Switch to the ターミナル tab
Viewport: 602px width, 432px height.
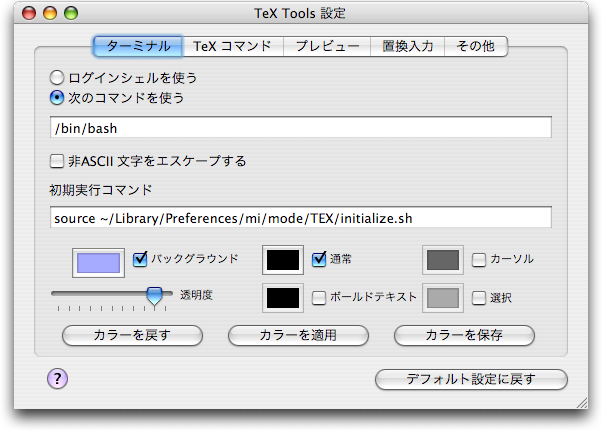click(138, 46)
